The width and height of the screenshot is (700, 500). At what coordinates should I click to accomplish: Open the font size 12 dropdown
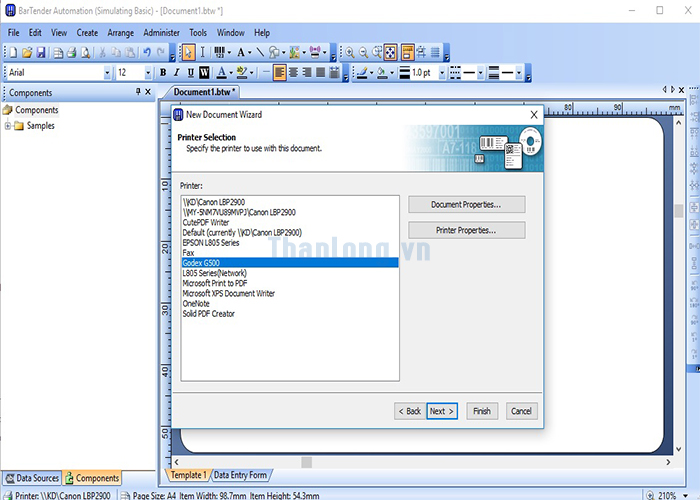coord(149,73)
